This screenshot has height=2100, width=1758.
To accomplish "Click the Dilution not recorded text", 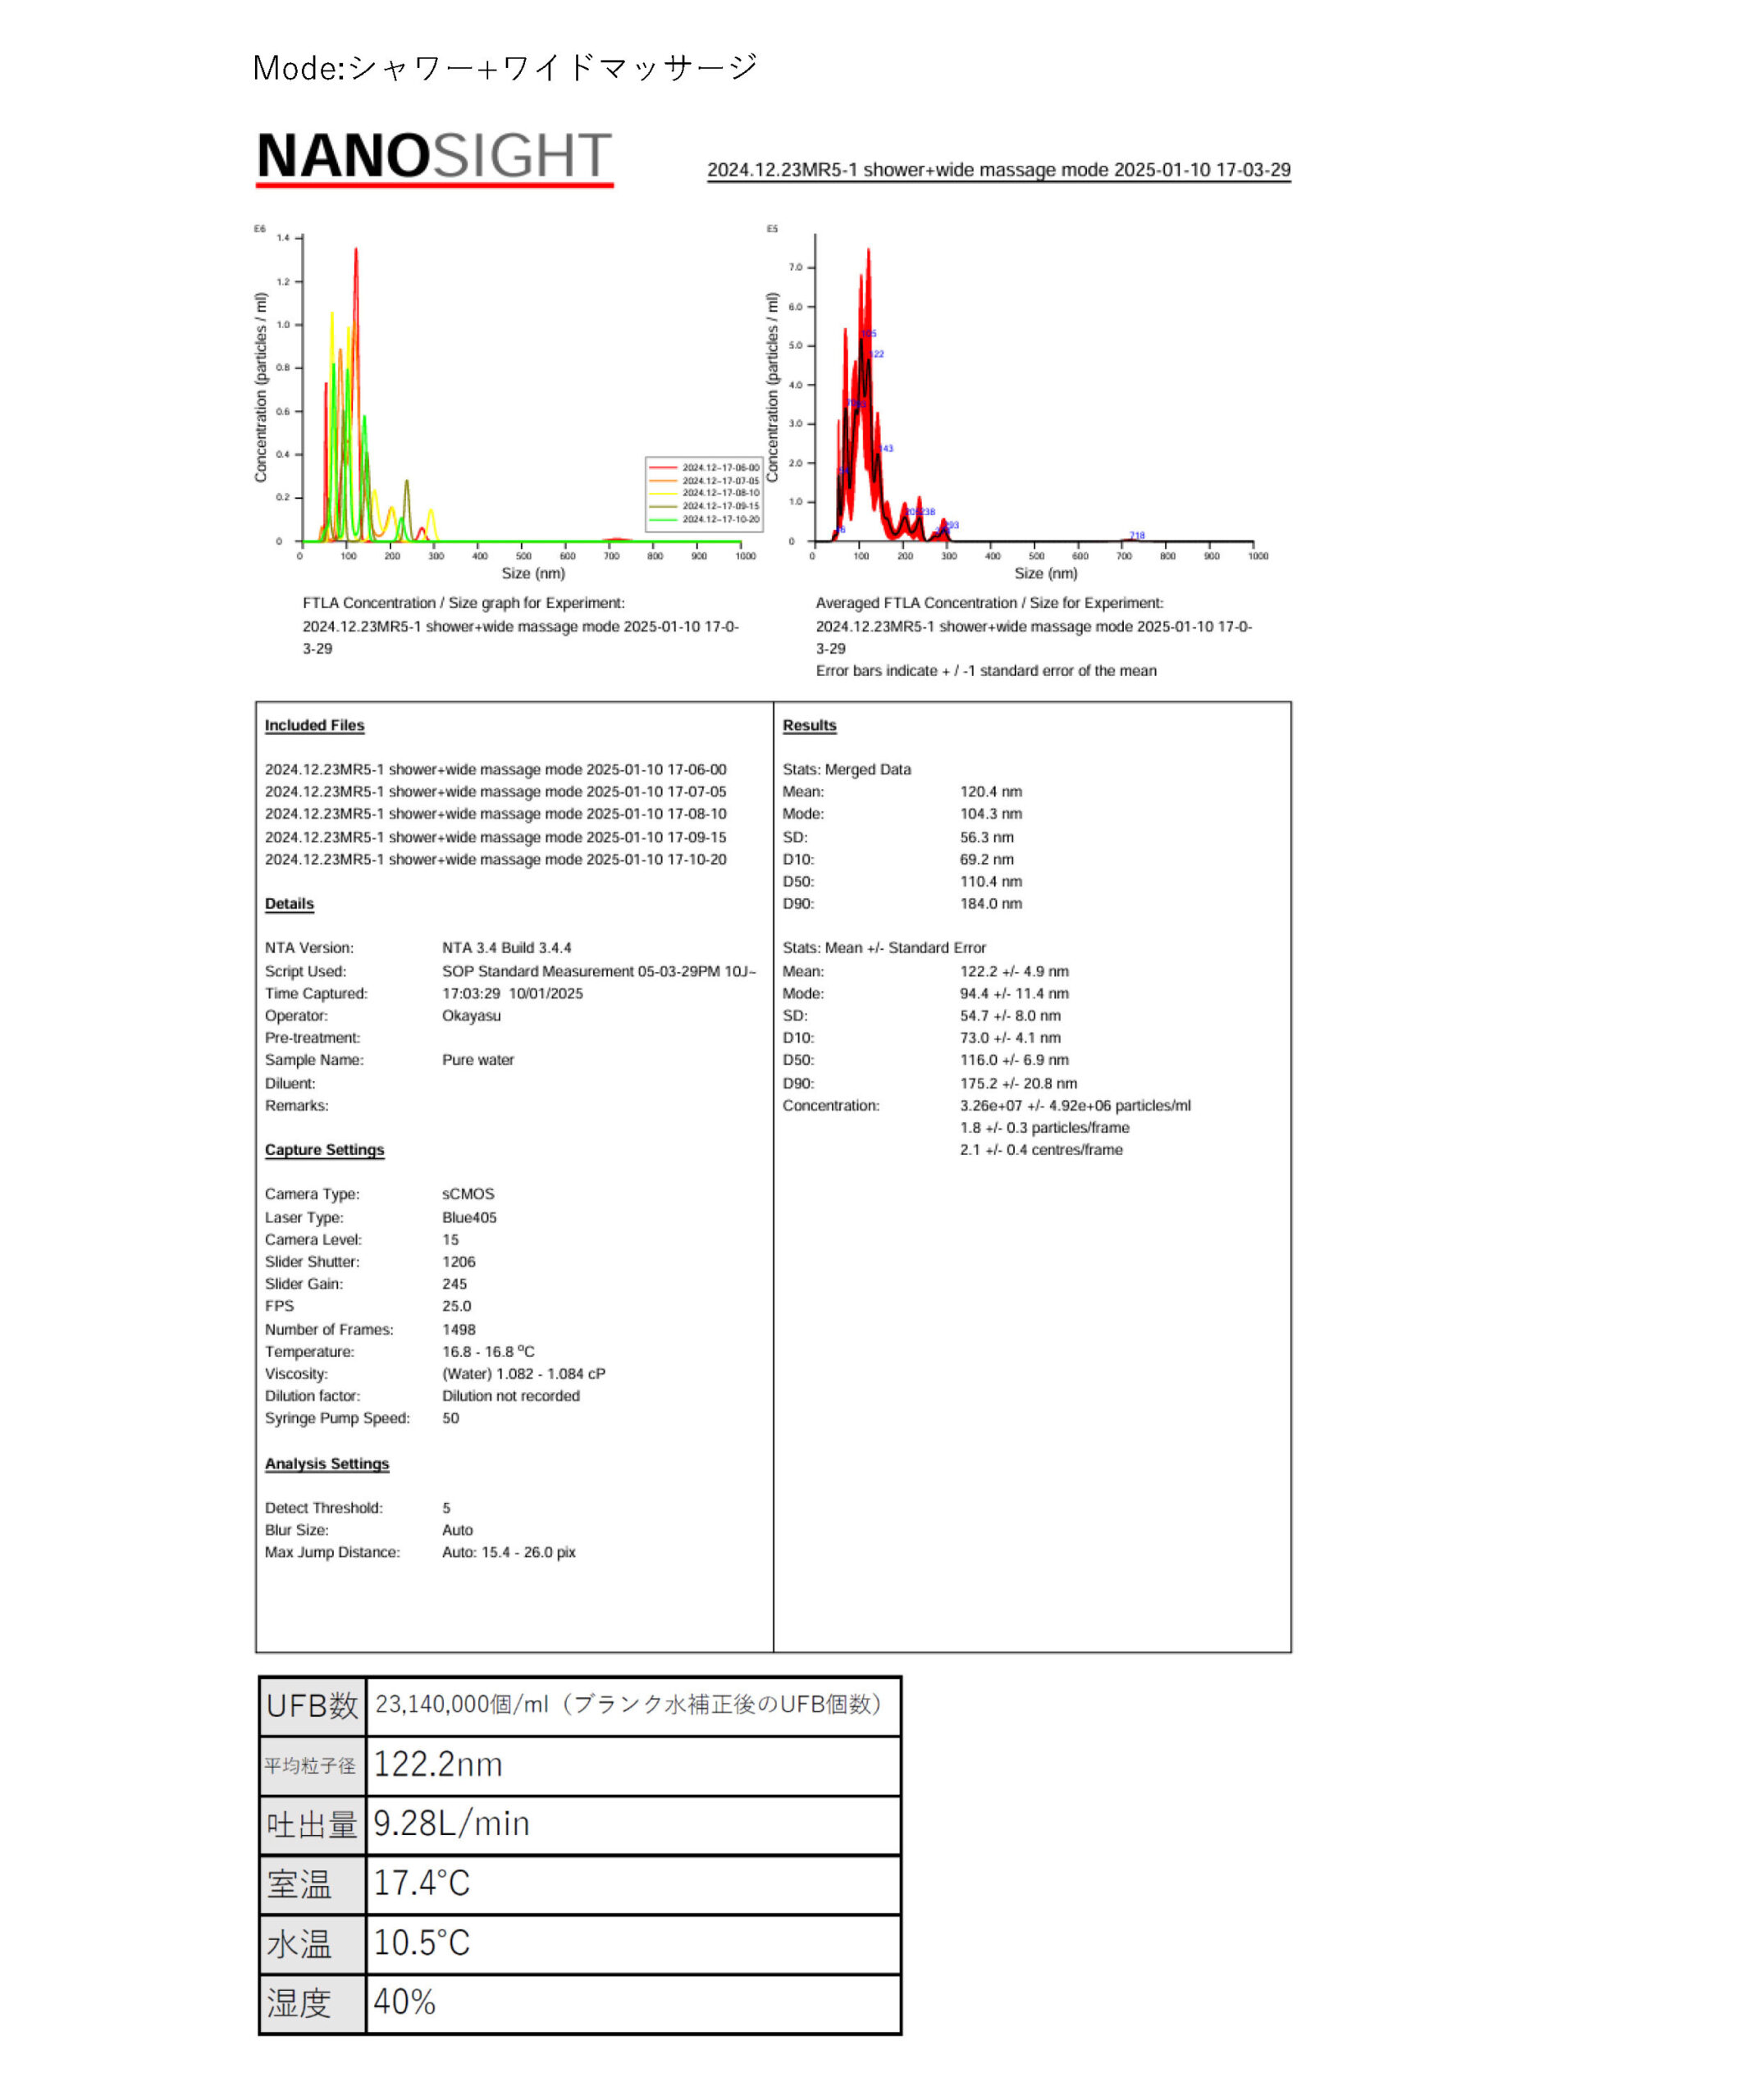I will click(510, 1396).
